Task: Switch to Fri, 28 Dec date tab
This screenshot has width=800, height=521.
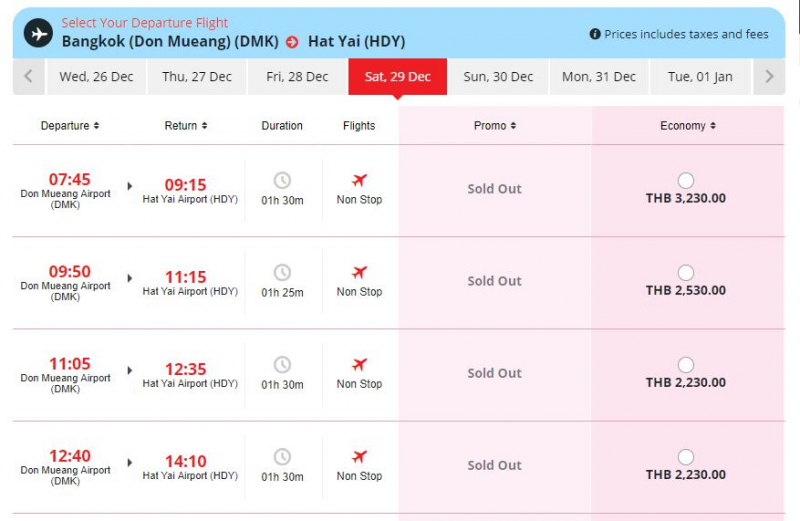Action: (x=297, y=77)
